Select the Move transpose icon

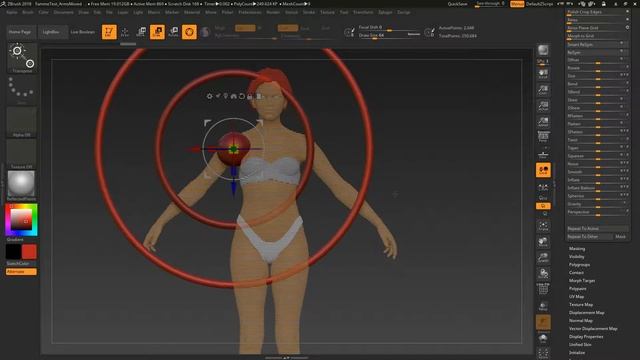pyautogui.click(x=141, y=32)
